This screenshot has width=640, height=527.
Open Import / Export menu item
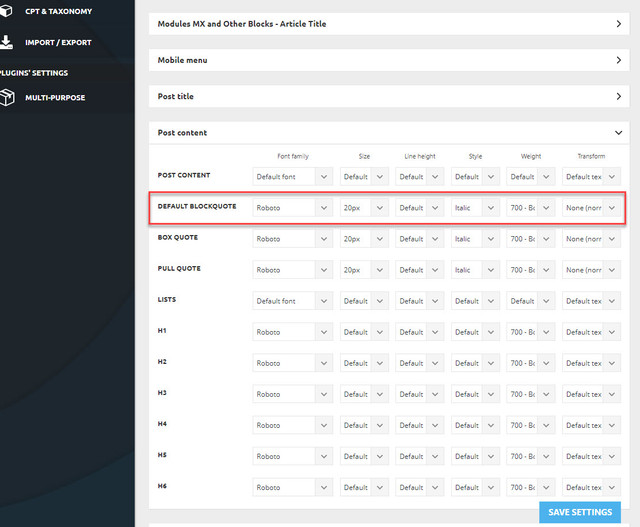[58, 42]
